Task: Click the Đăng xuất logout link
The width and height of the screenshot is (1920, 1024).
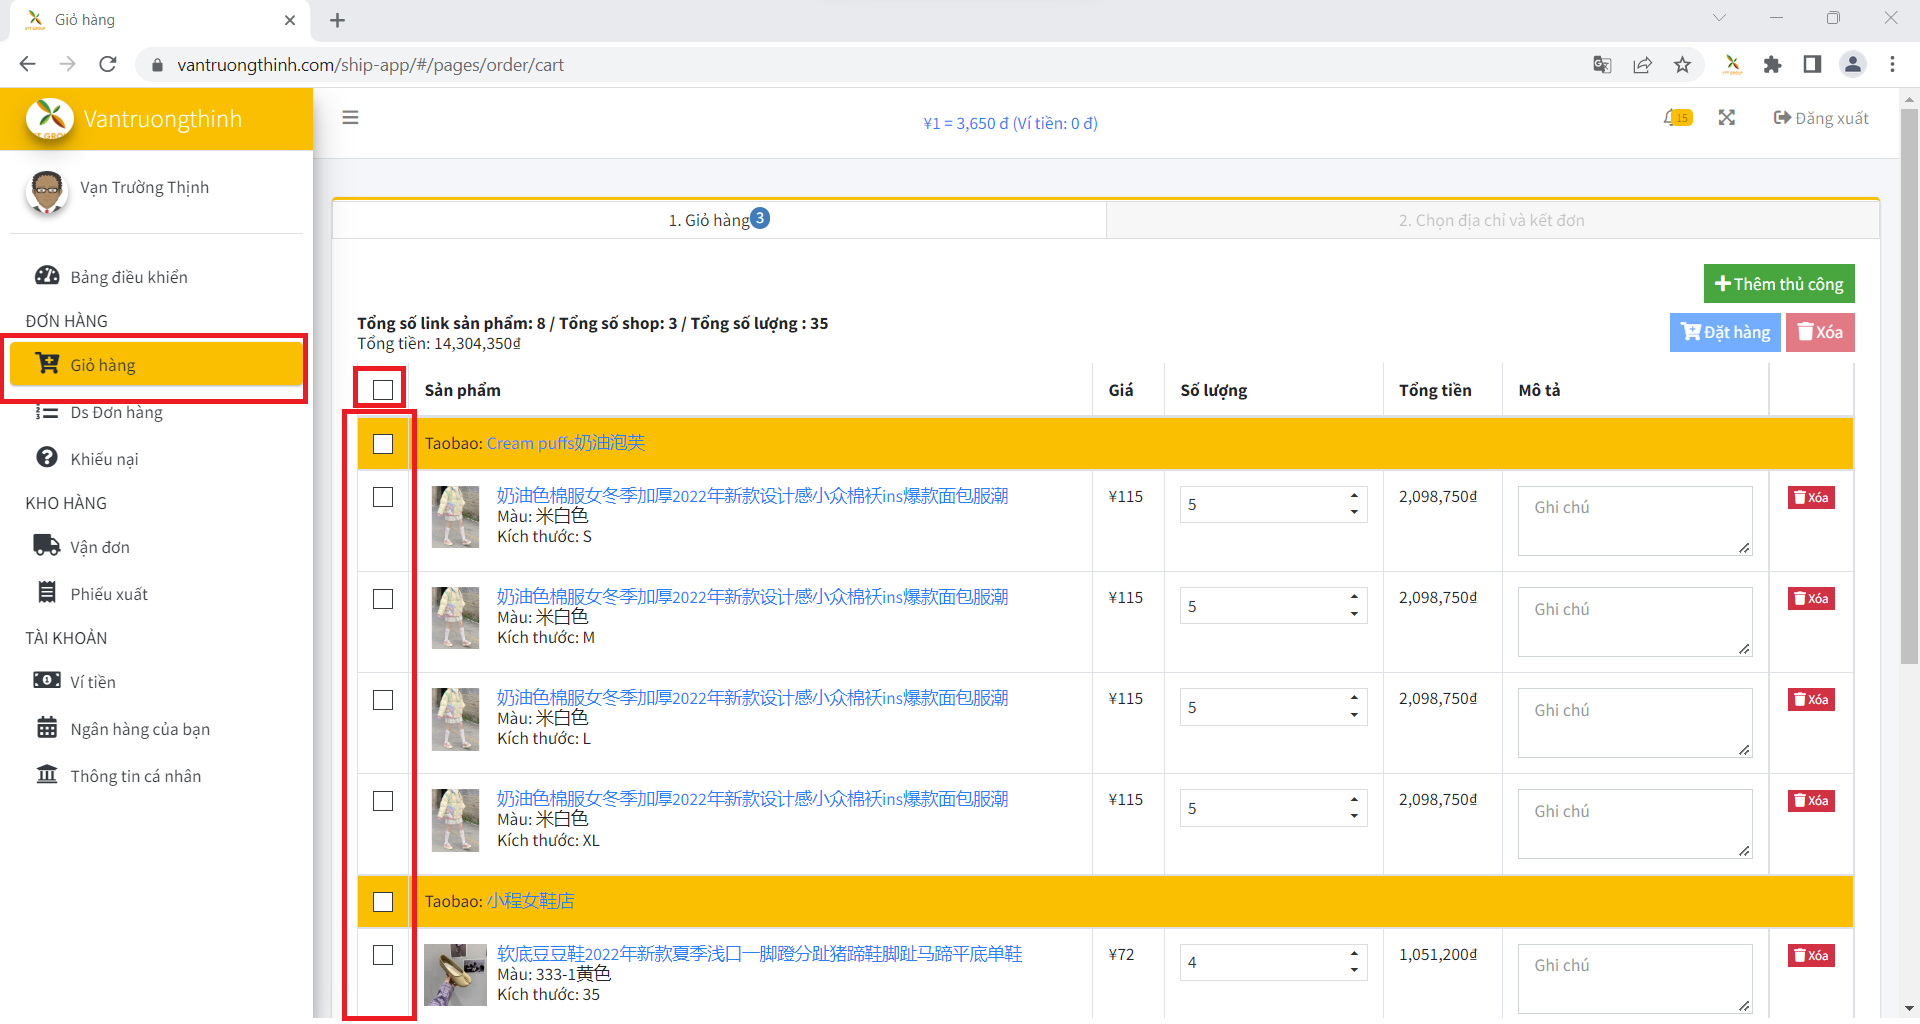Action: click(1821, 118)
